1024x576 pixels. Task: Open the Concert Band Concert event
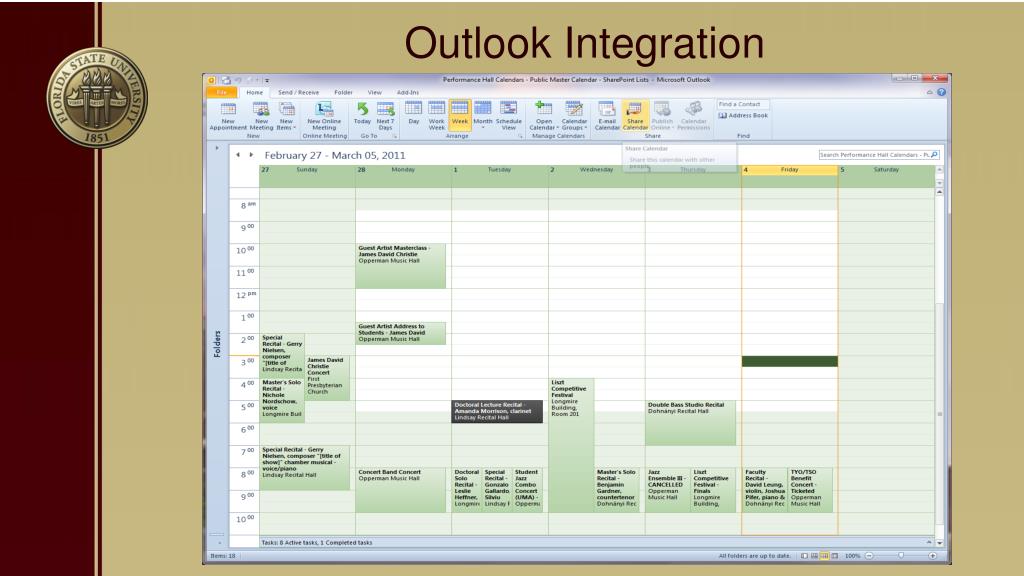tap(401, 490)
